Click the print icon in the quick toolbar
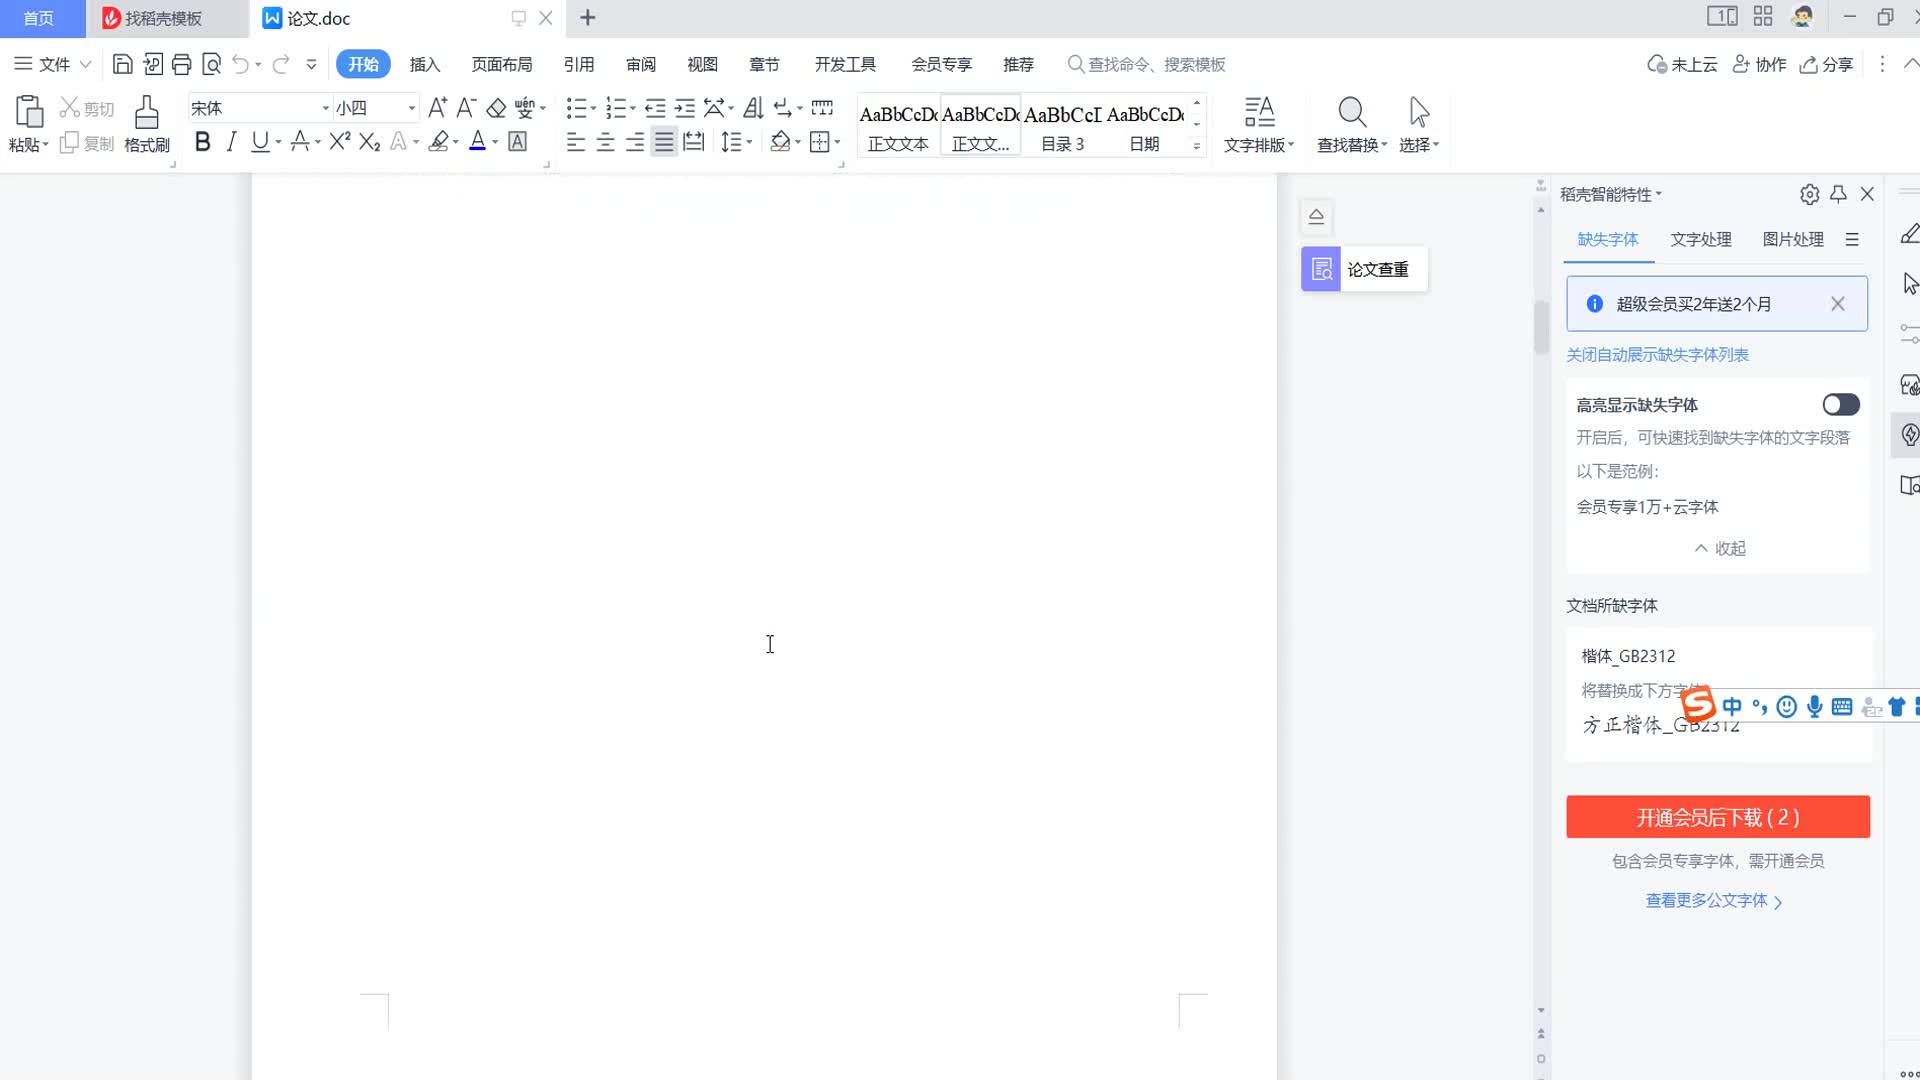 181,65
